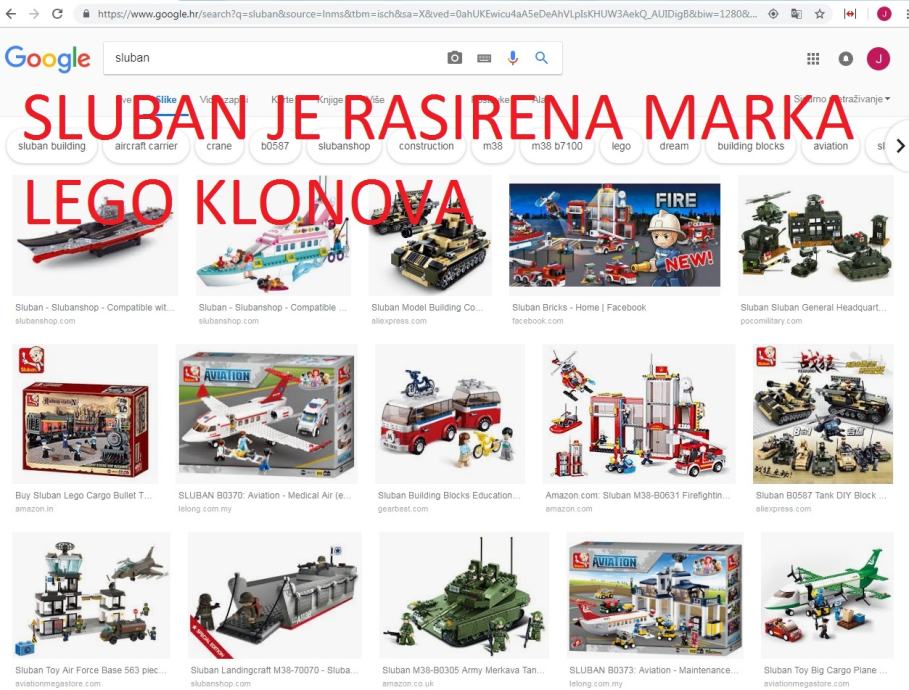The width and height of the screenshot is (909, 690).
Task: Filter by 'slubanshop' chip
Action: (344, 146)
